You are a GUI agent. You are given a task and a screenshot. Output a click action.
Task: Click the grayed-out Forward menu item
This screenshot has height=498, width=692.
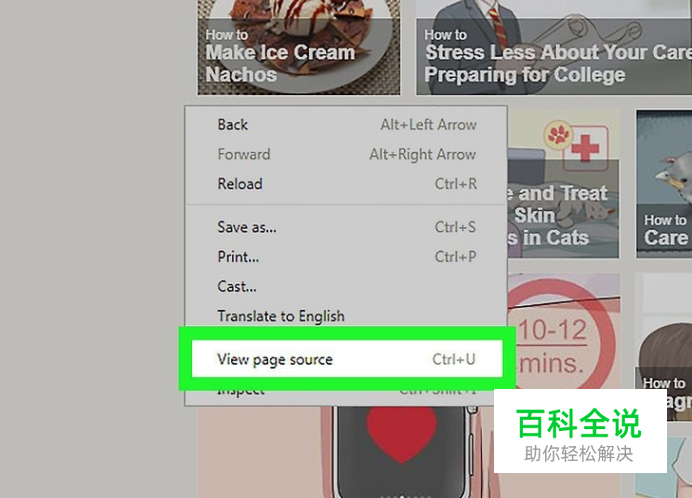pyautogui.click(x=347, y=154)
